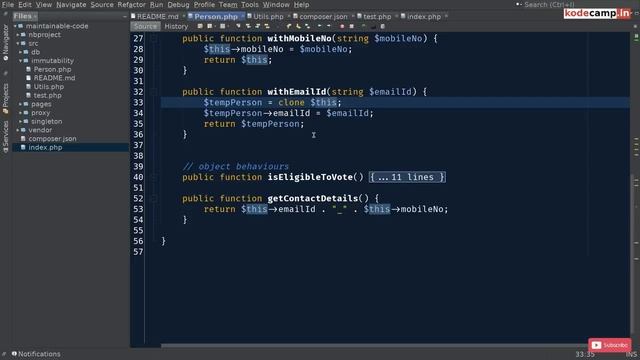
Task: Go to next bookmark via toolbar icon
Action: coord(298,26)
